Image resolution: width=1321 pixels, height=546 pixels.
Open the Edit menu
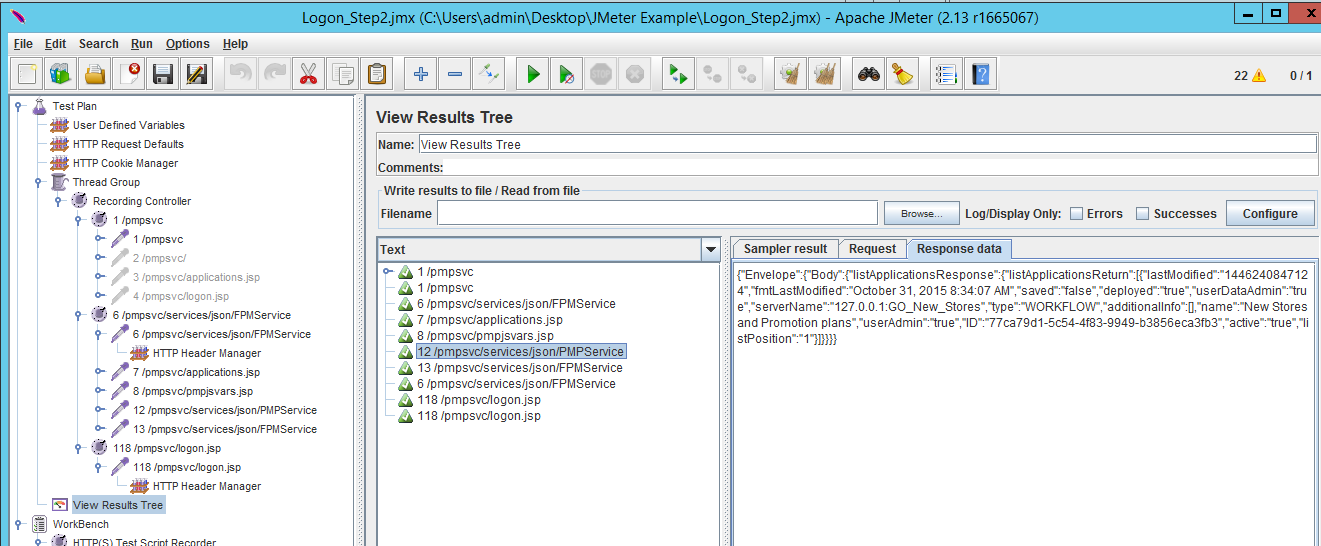55,44
